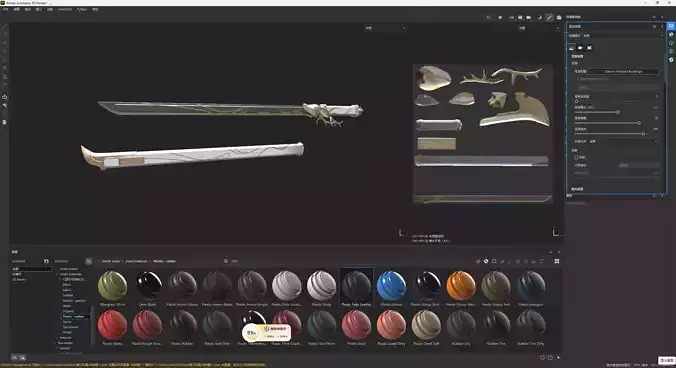Click the environment map selection button
The width and height of the screenshot is (676, 368).
tap(623, 72)
